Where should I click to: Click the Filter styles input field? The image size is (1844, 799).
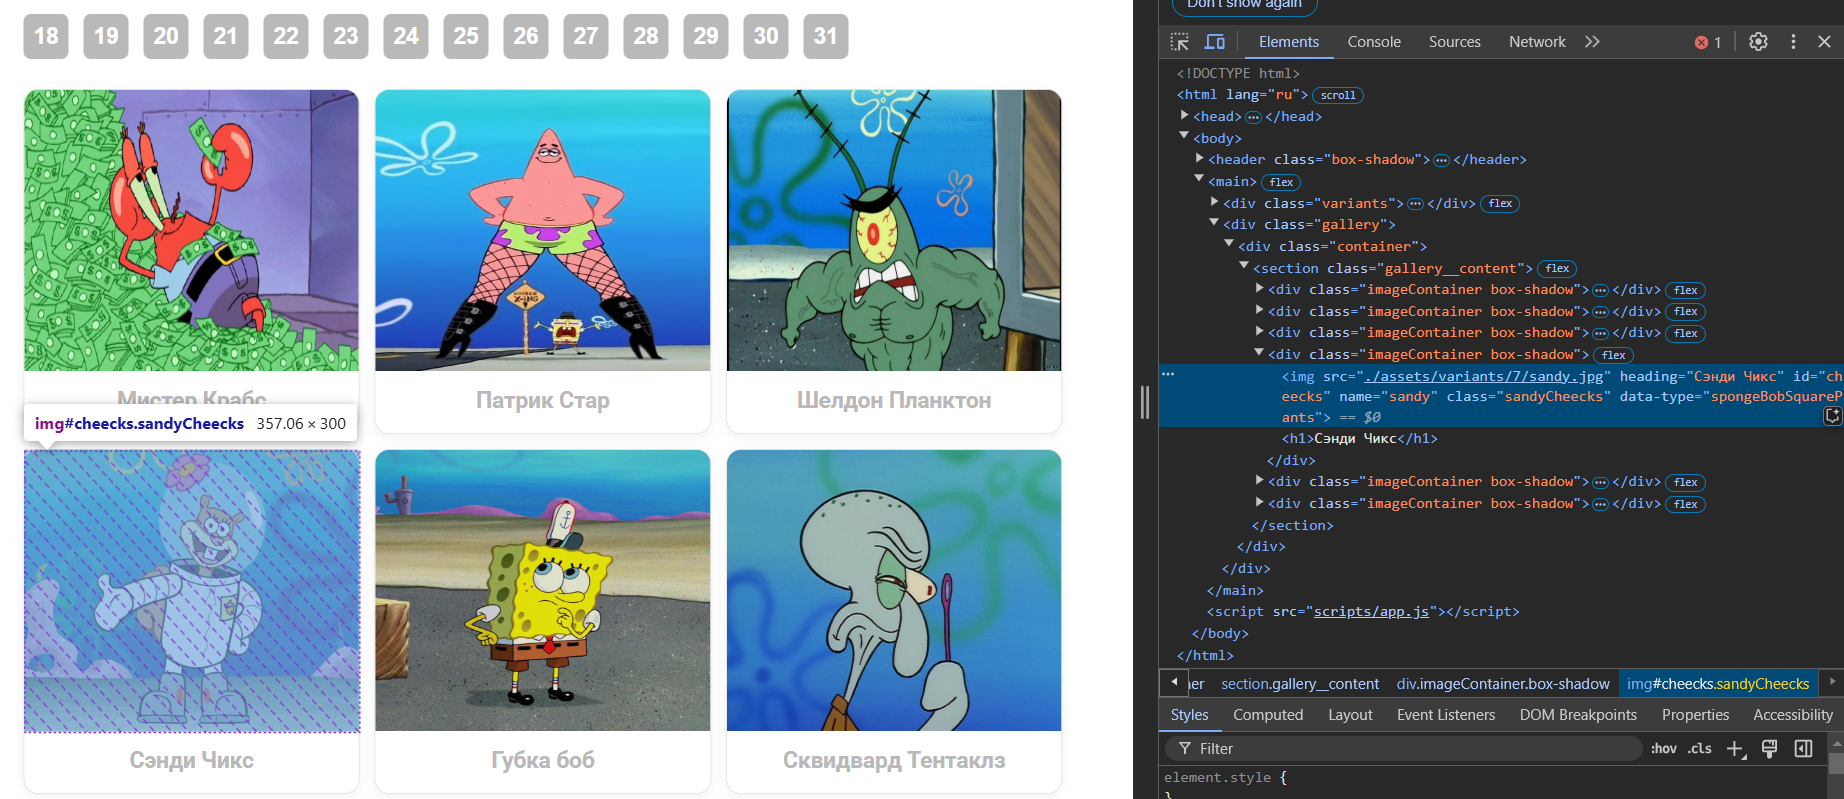1403,749
